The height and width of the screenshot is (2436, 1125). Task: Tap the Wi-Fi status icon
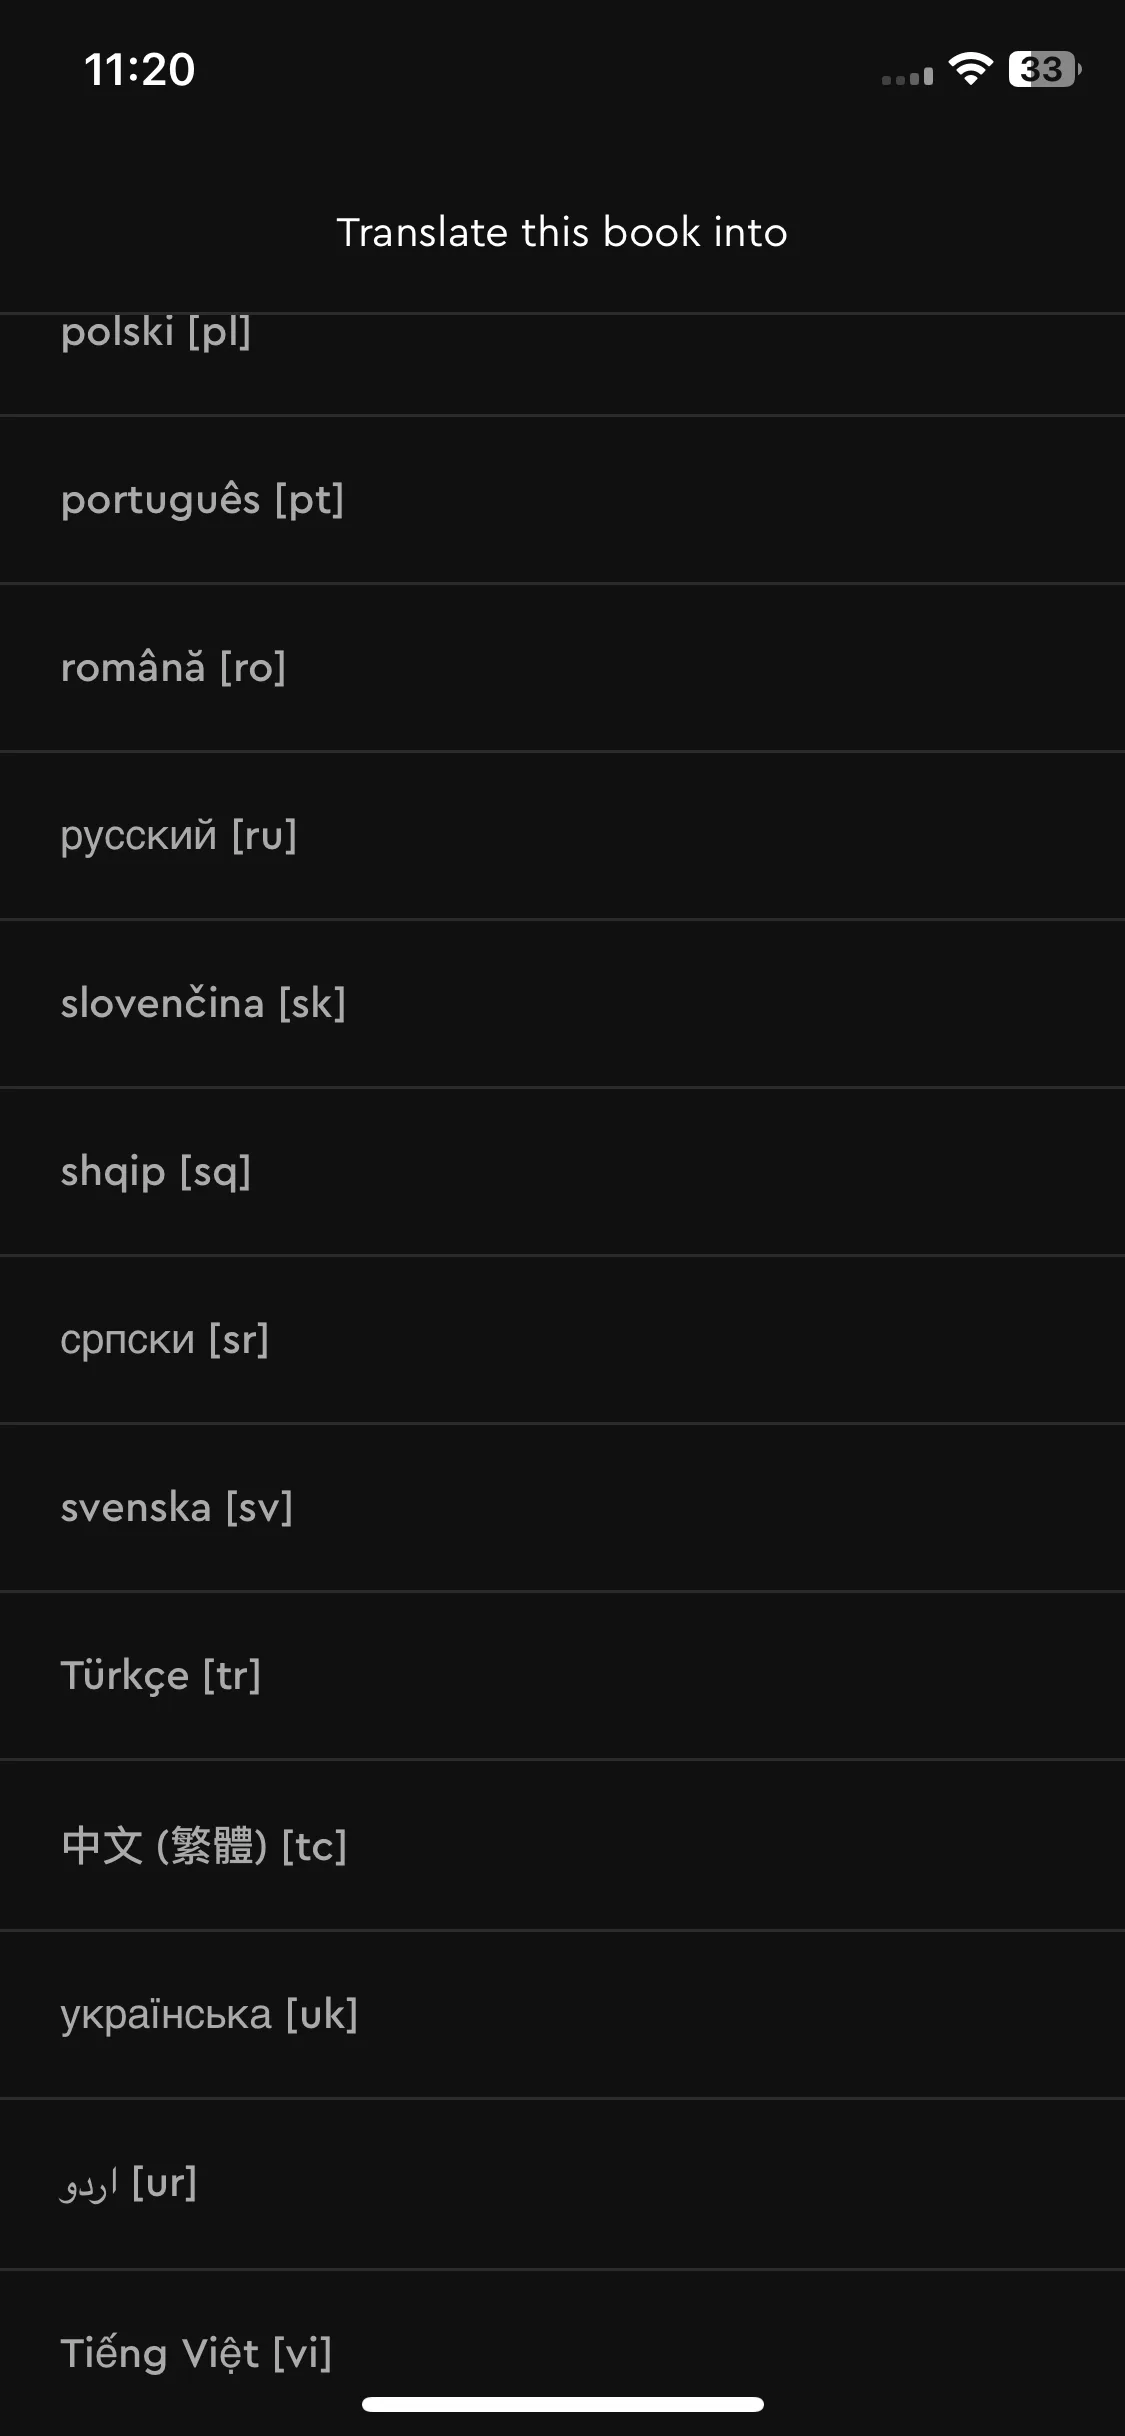pyautogui.click(x=970, y=69)
